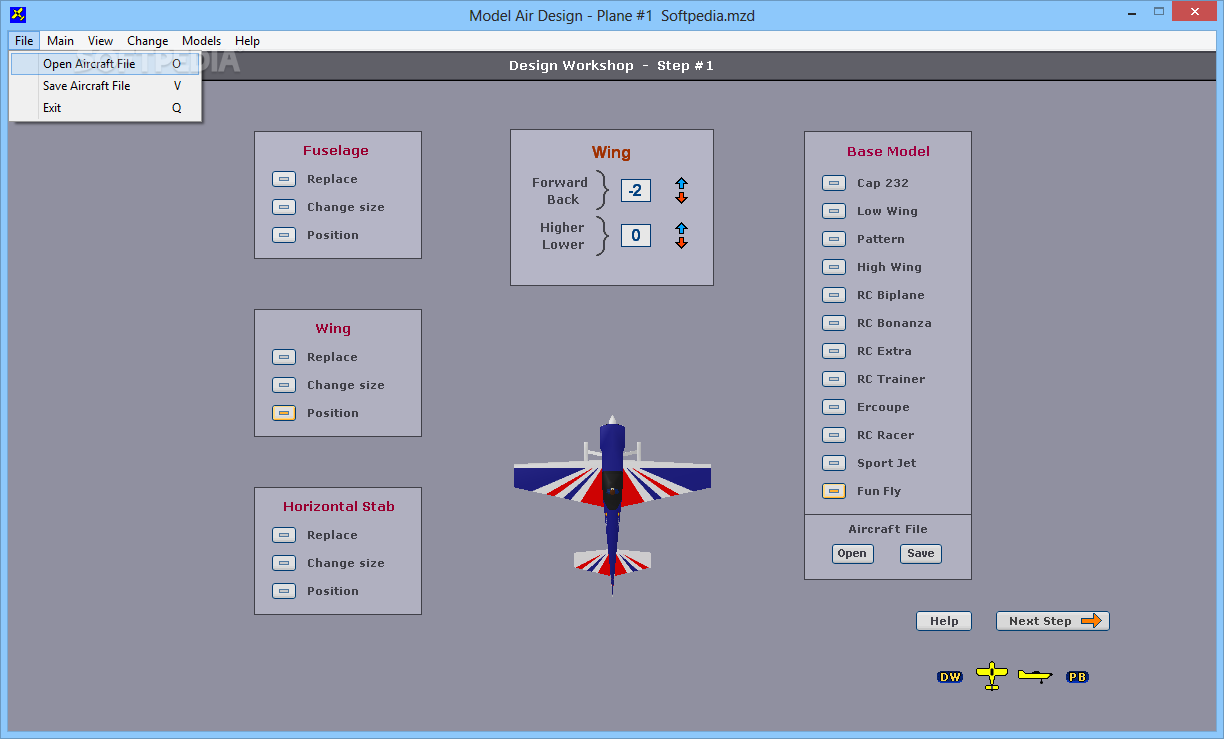Pick RC Trainer base model
Screen dimensions: 1224x739
click(x=834, y=379)
